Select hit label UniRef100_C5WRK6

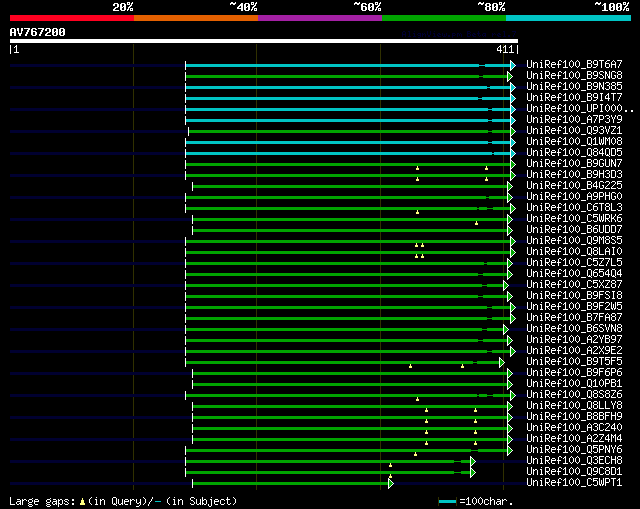click(x=574, y=219)
